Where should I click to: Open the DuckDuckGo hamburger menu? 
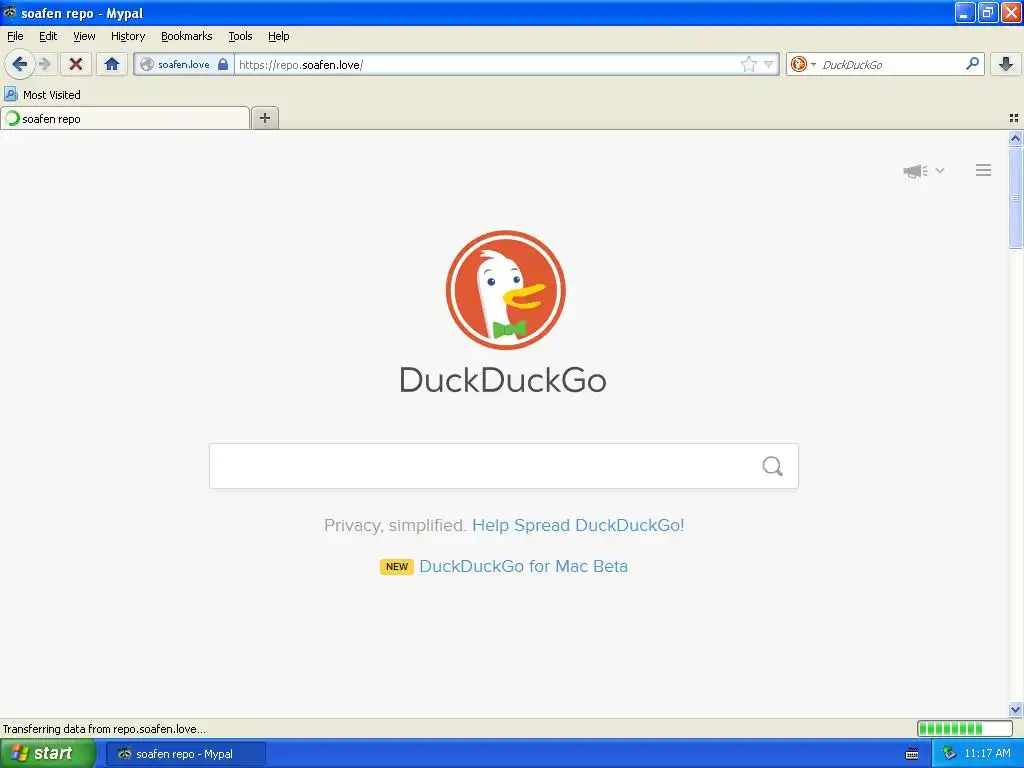[x=984, y=170]
